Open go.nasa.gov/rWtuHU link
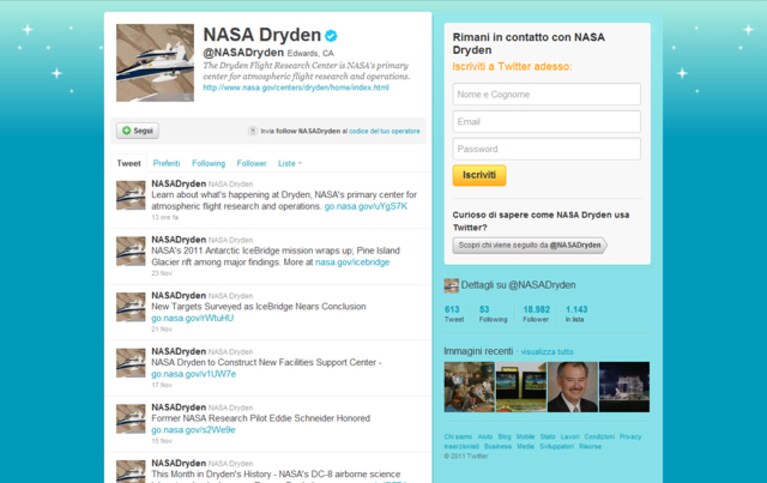Viewport: 767px width, 483px height. [192, 318]
